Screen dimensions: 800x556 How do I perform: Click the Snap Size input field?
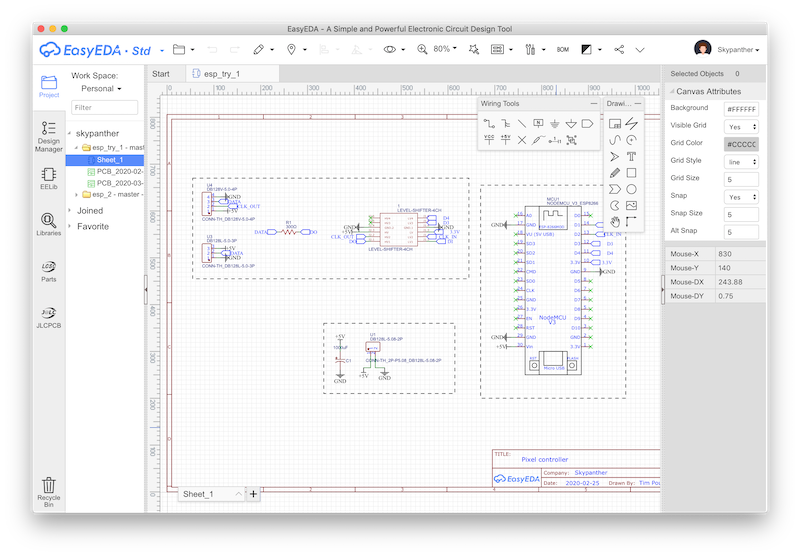click(x=741, y=215)
